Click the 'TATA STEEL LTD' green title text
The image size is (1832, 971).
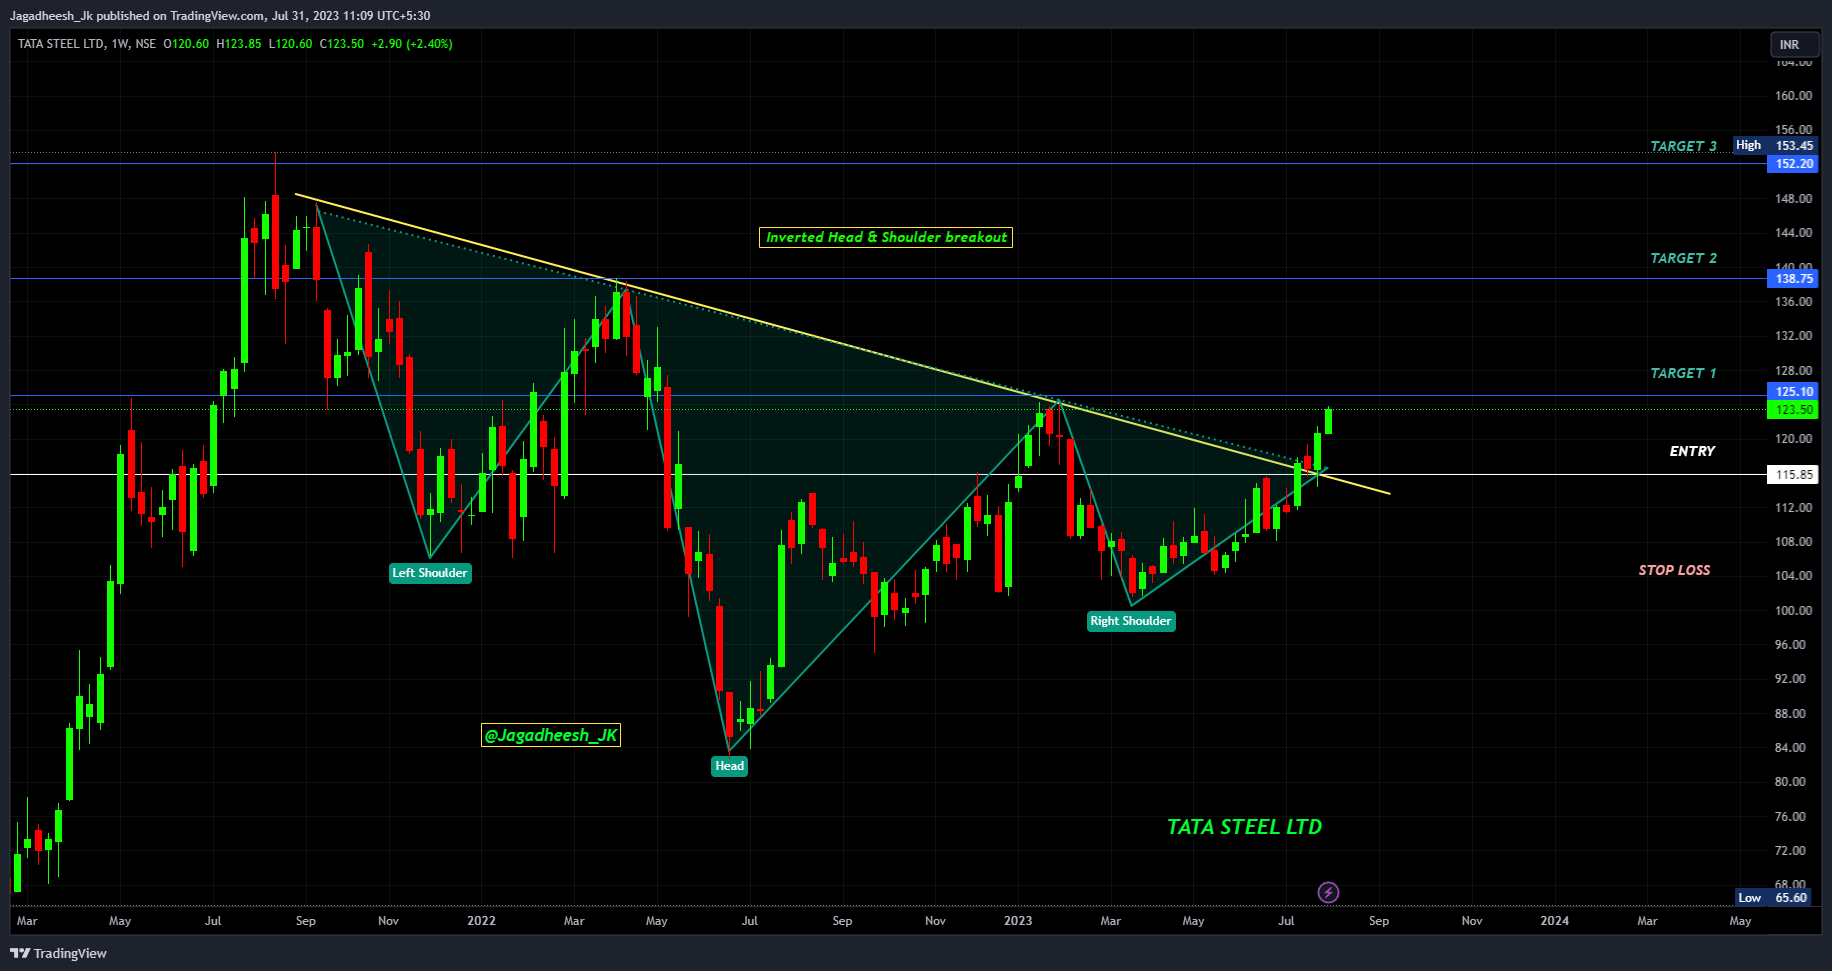1245,827
